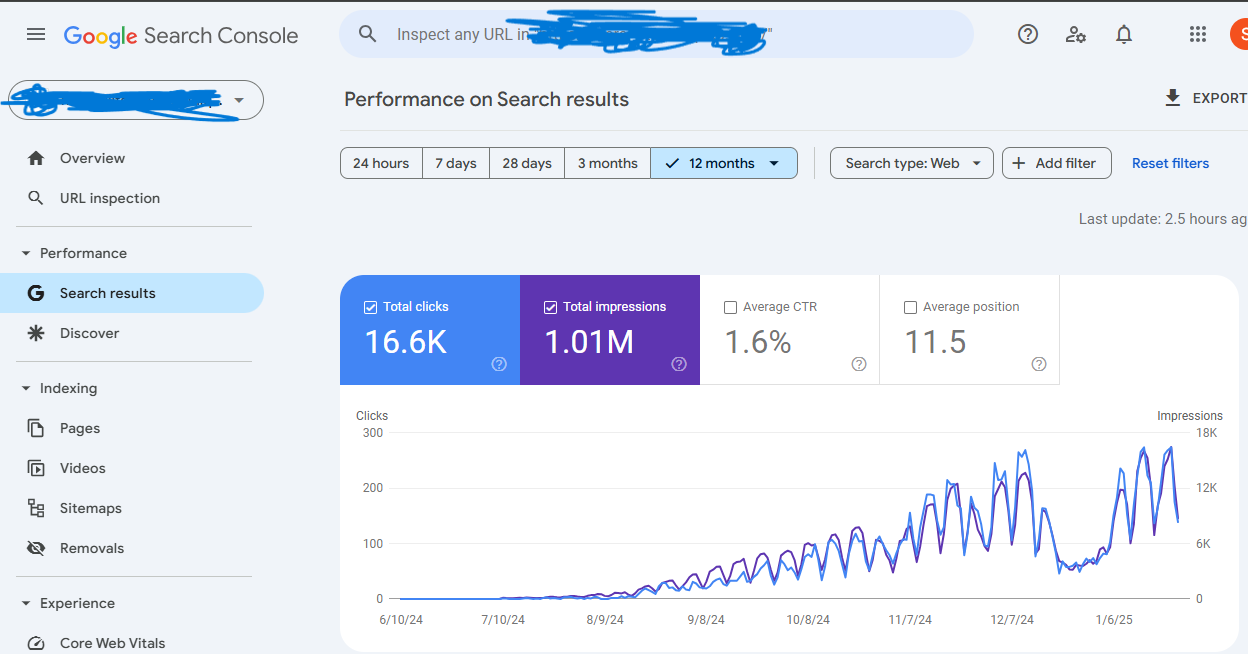Click the Discover asterisk icon
The image size is (1248, 654).
click(x=36, y=333)
